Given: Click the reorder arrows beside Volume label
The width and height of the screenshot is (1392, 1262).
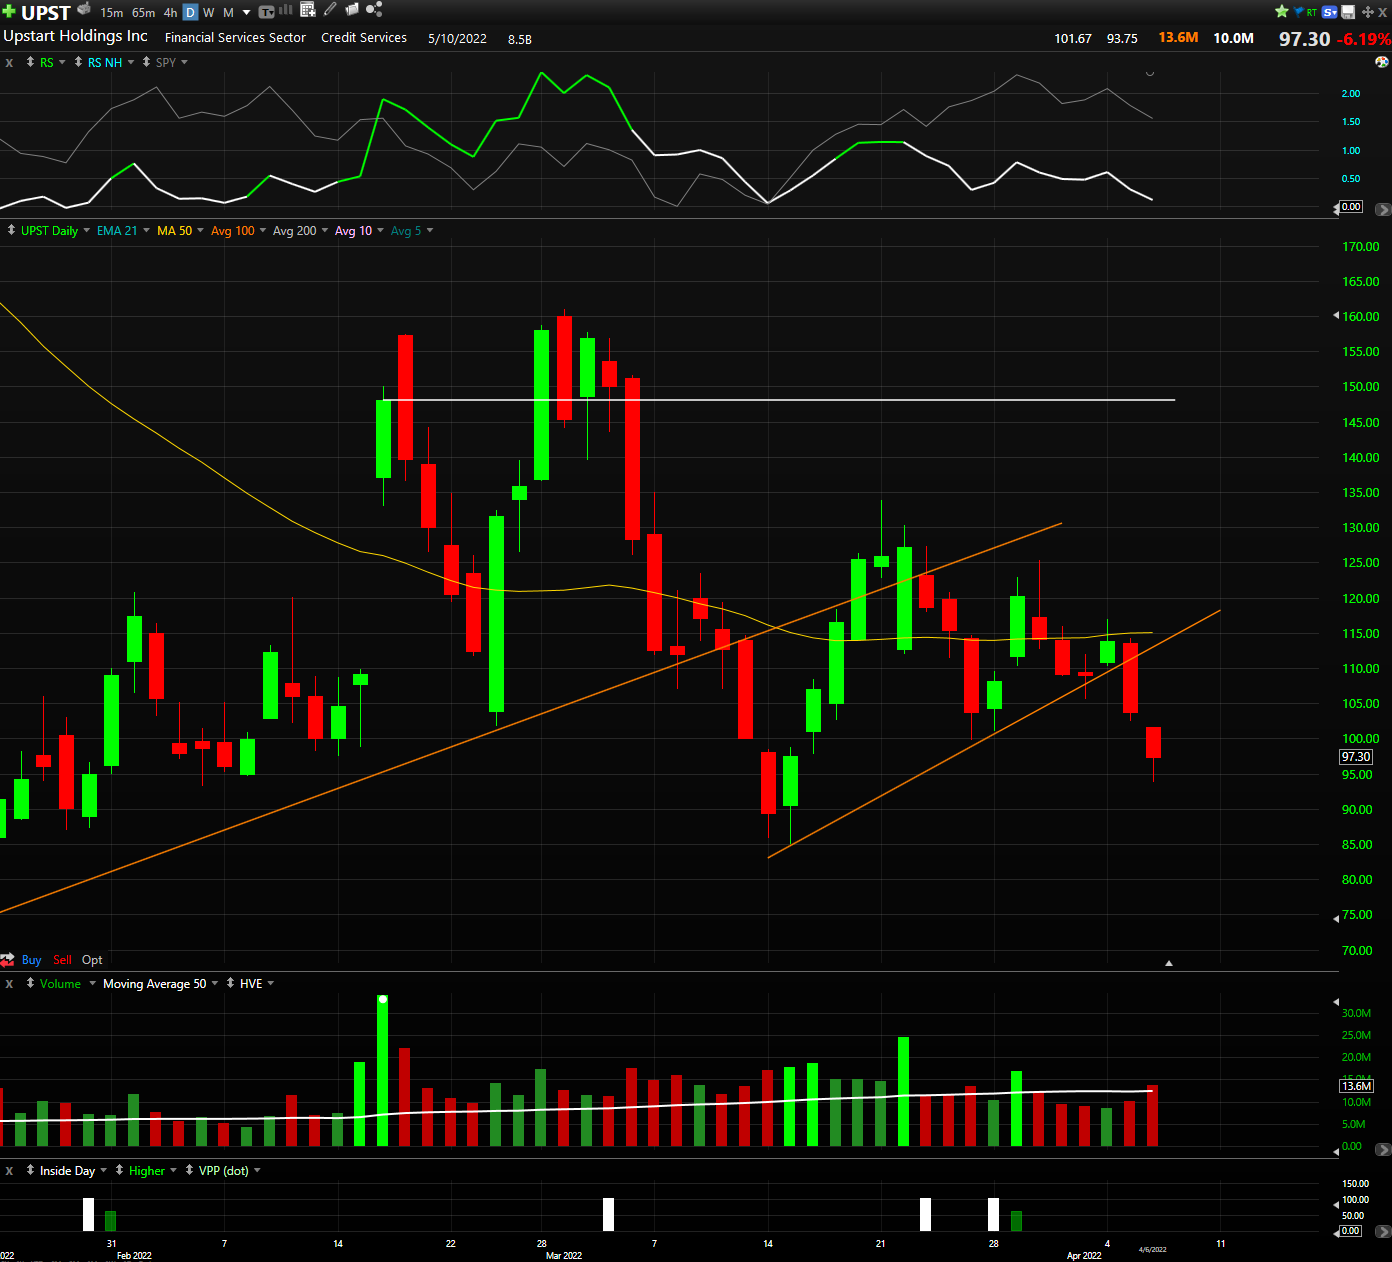Looking at the screenshot, I should (30, 983).
